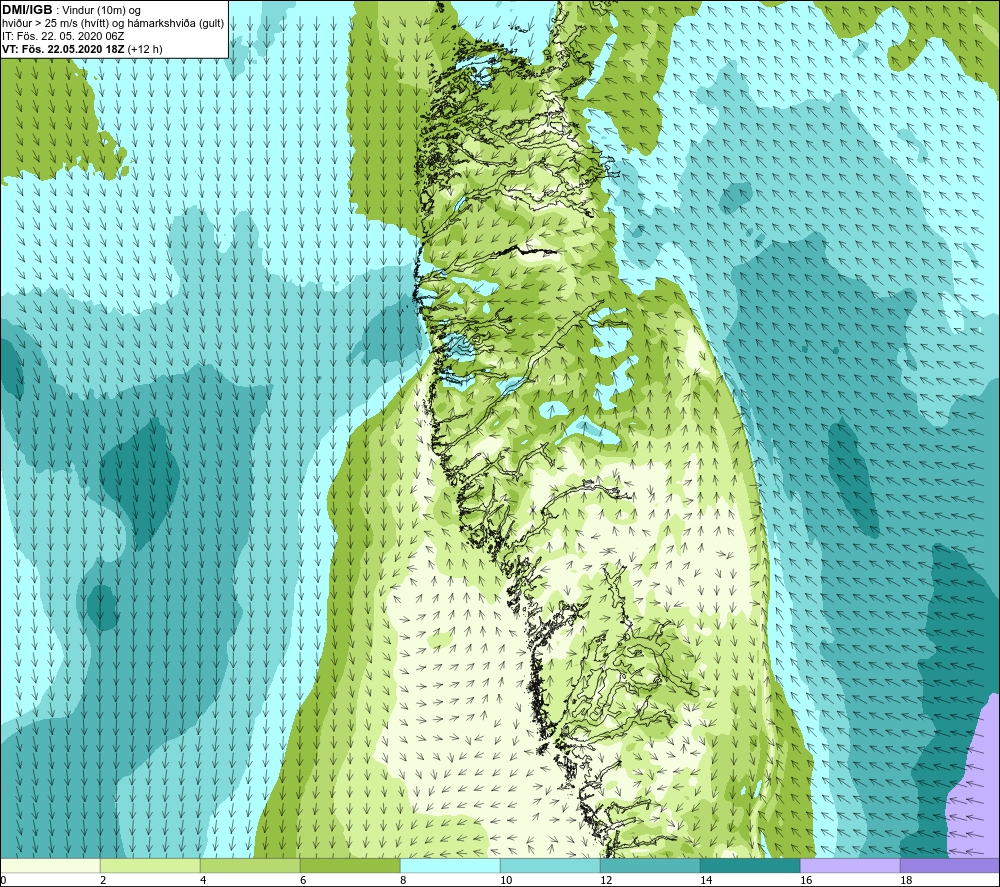Image resolution: width=1000 pixels, height=887 pixels.
Task: Click the legend scale label '0'
Action: click(3, 880)
